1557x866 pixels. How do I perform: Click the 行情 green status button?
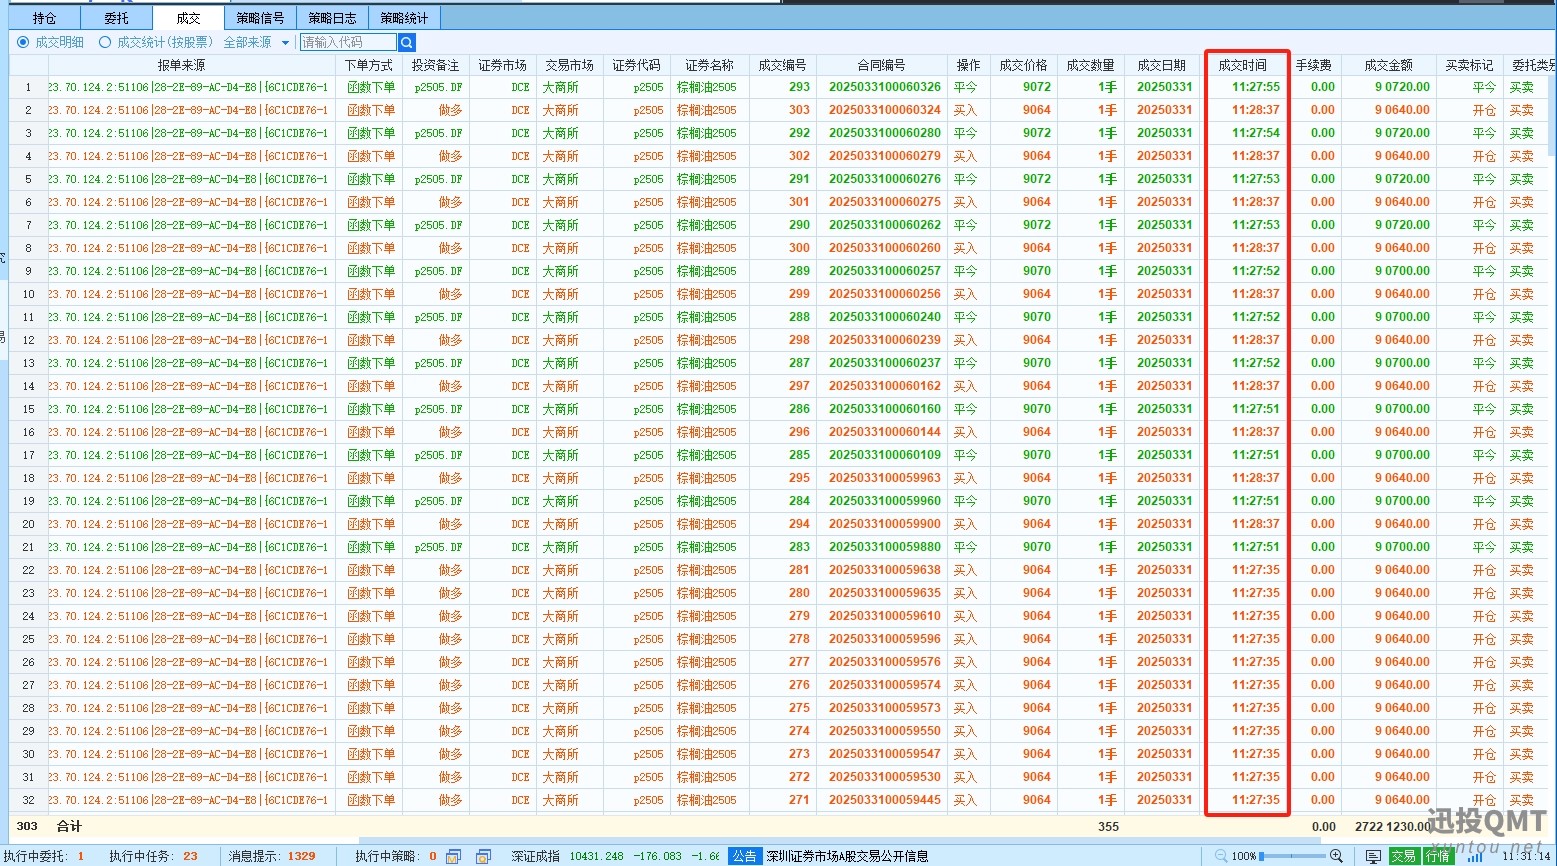(1439, 856)
